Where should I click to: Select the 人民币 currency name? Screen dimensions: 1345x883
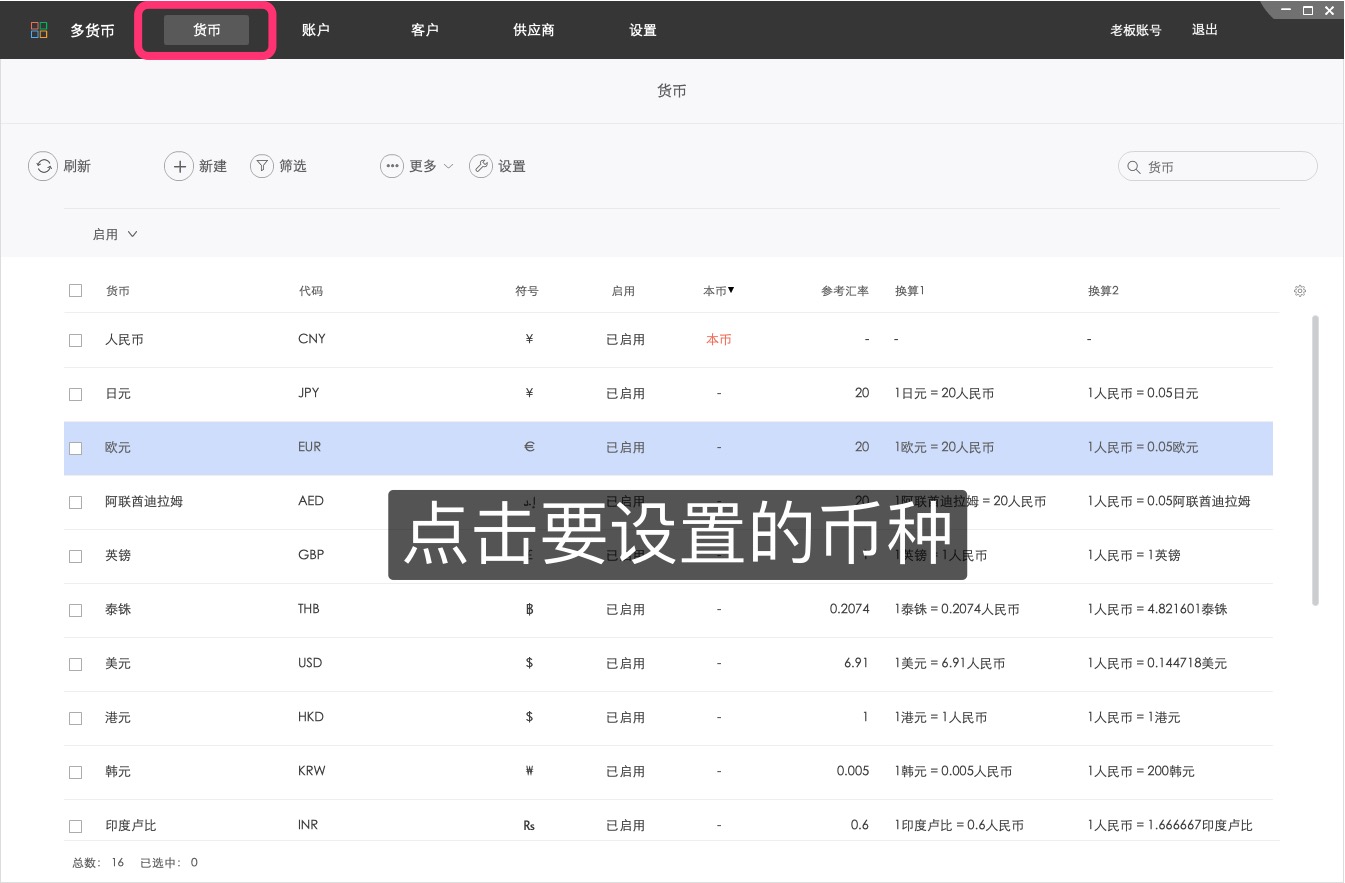[124, 340]
